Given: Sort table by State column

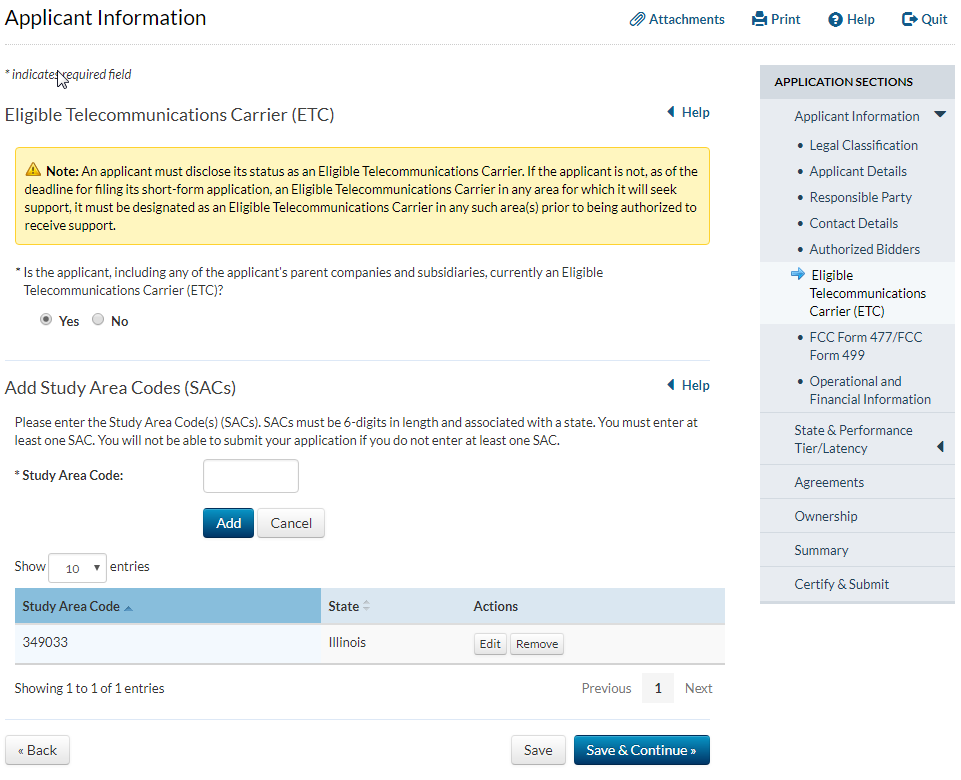Looking at the screenshot, I should (x=366, y=607).
